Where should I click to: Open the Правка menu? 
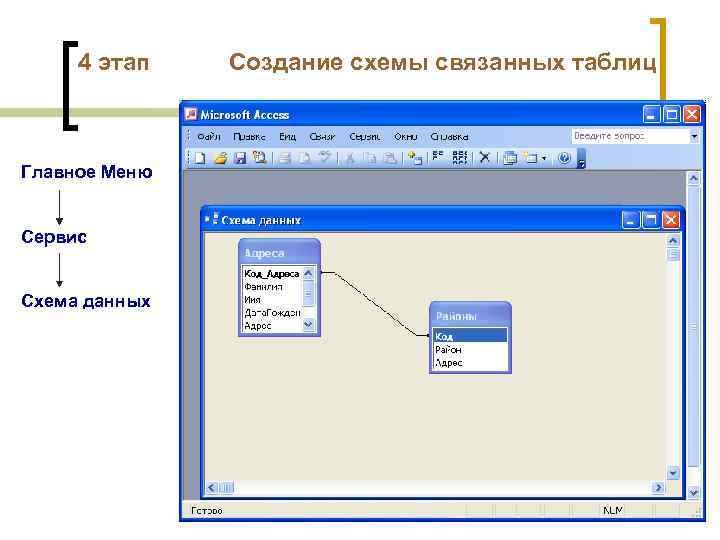click(249, 136)
